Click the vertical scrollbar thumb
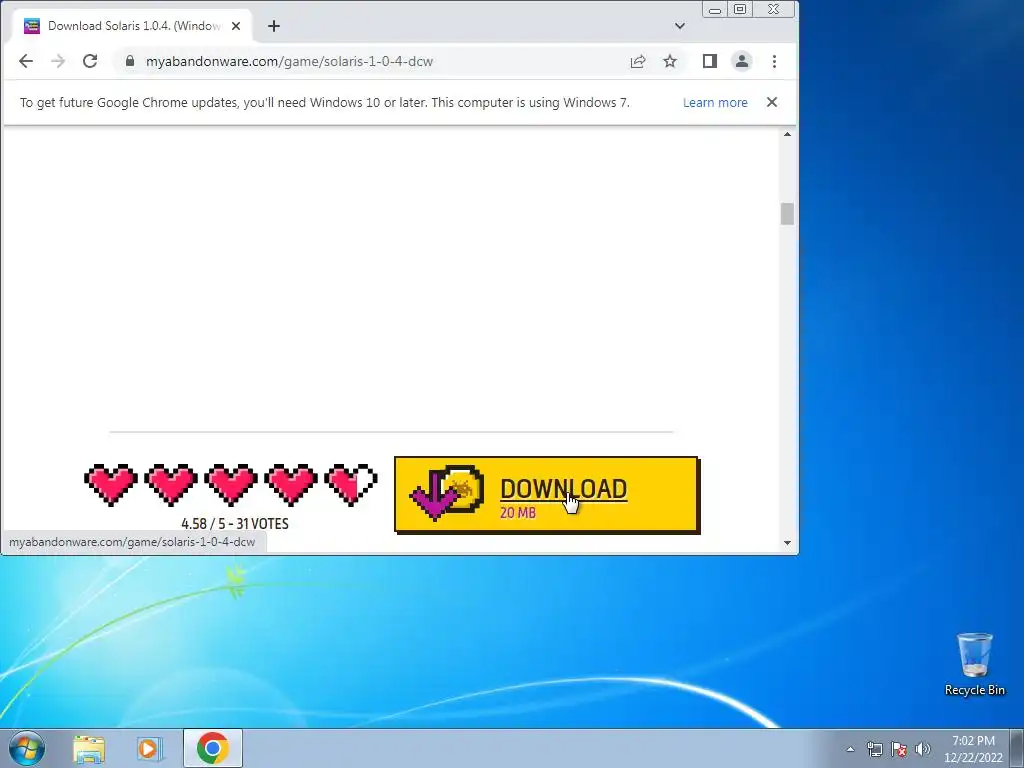This screenshot has height=768, width=1024. click(787, 214)
